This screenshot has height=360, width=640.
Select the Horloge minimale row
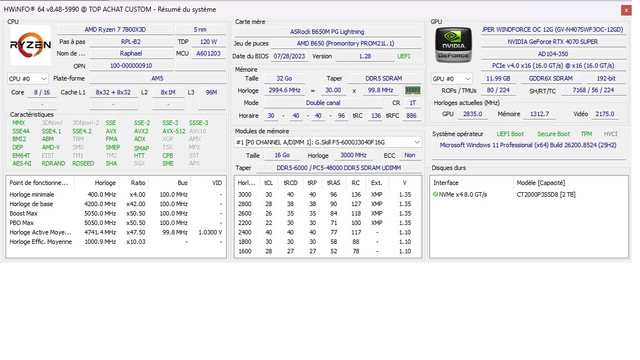pos(116,195)
